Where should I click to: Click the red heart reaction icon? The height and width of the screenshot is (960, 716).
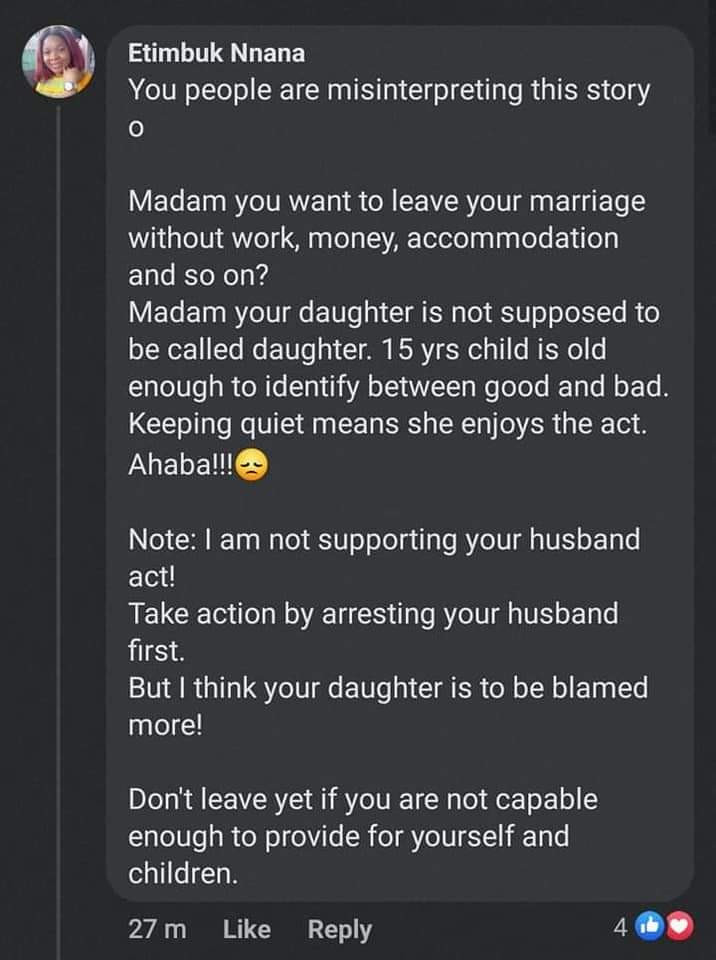coord(678,929)
